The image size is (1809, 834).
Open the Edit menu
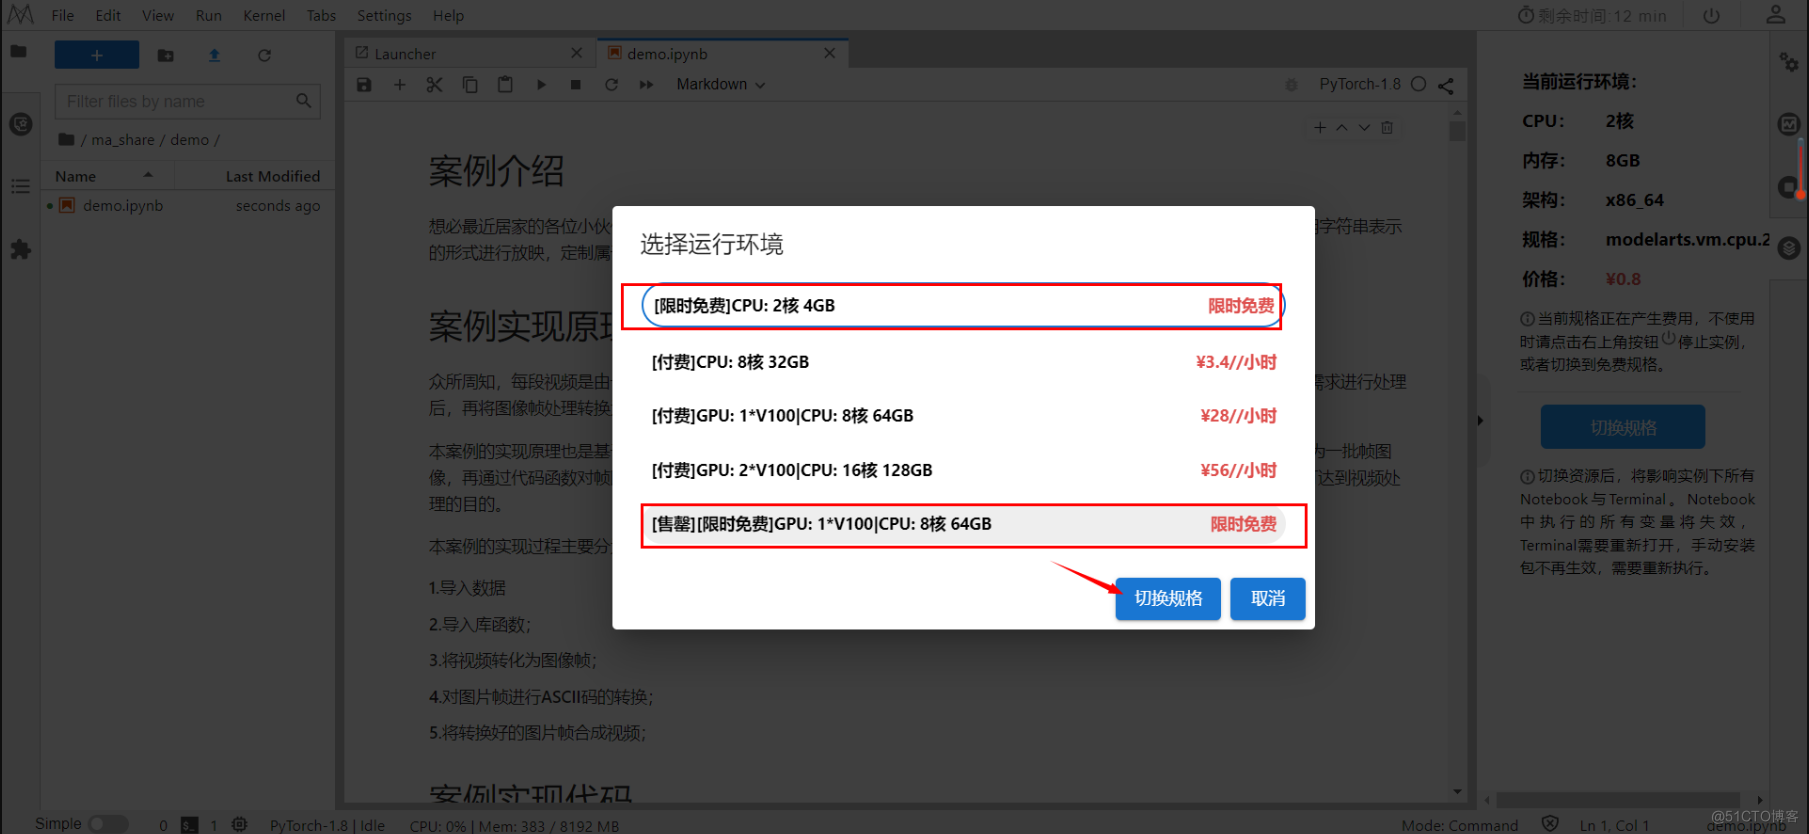click(x=108, y=16)
